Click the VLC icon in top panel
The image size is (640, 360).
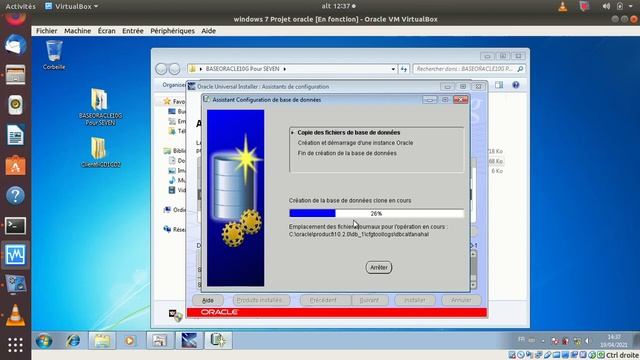click(x=563, y=6)
